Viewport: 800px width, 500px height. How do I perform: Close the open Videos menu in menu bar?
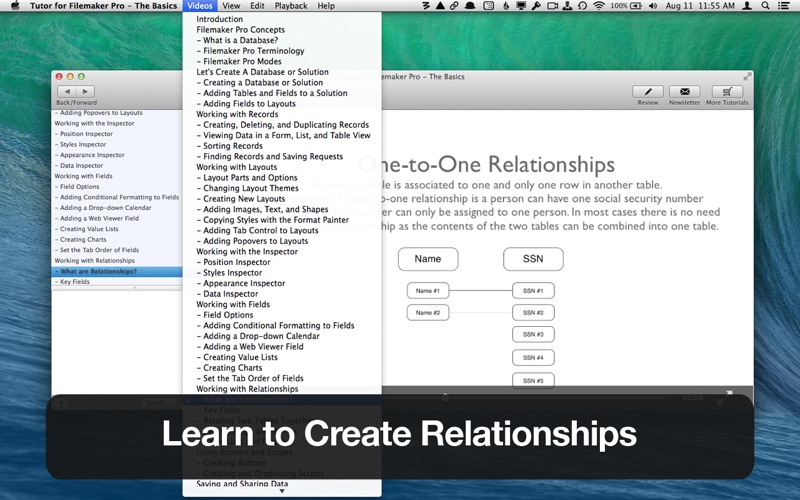199,6
